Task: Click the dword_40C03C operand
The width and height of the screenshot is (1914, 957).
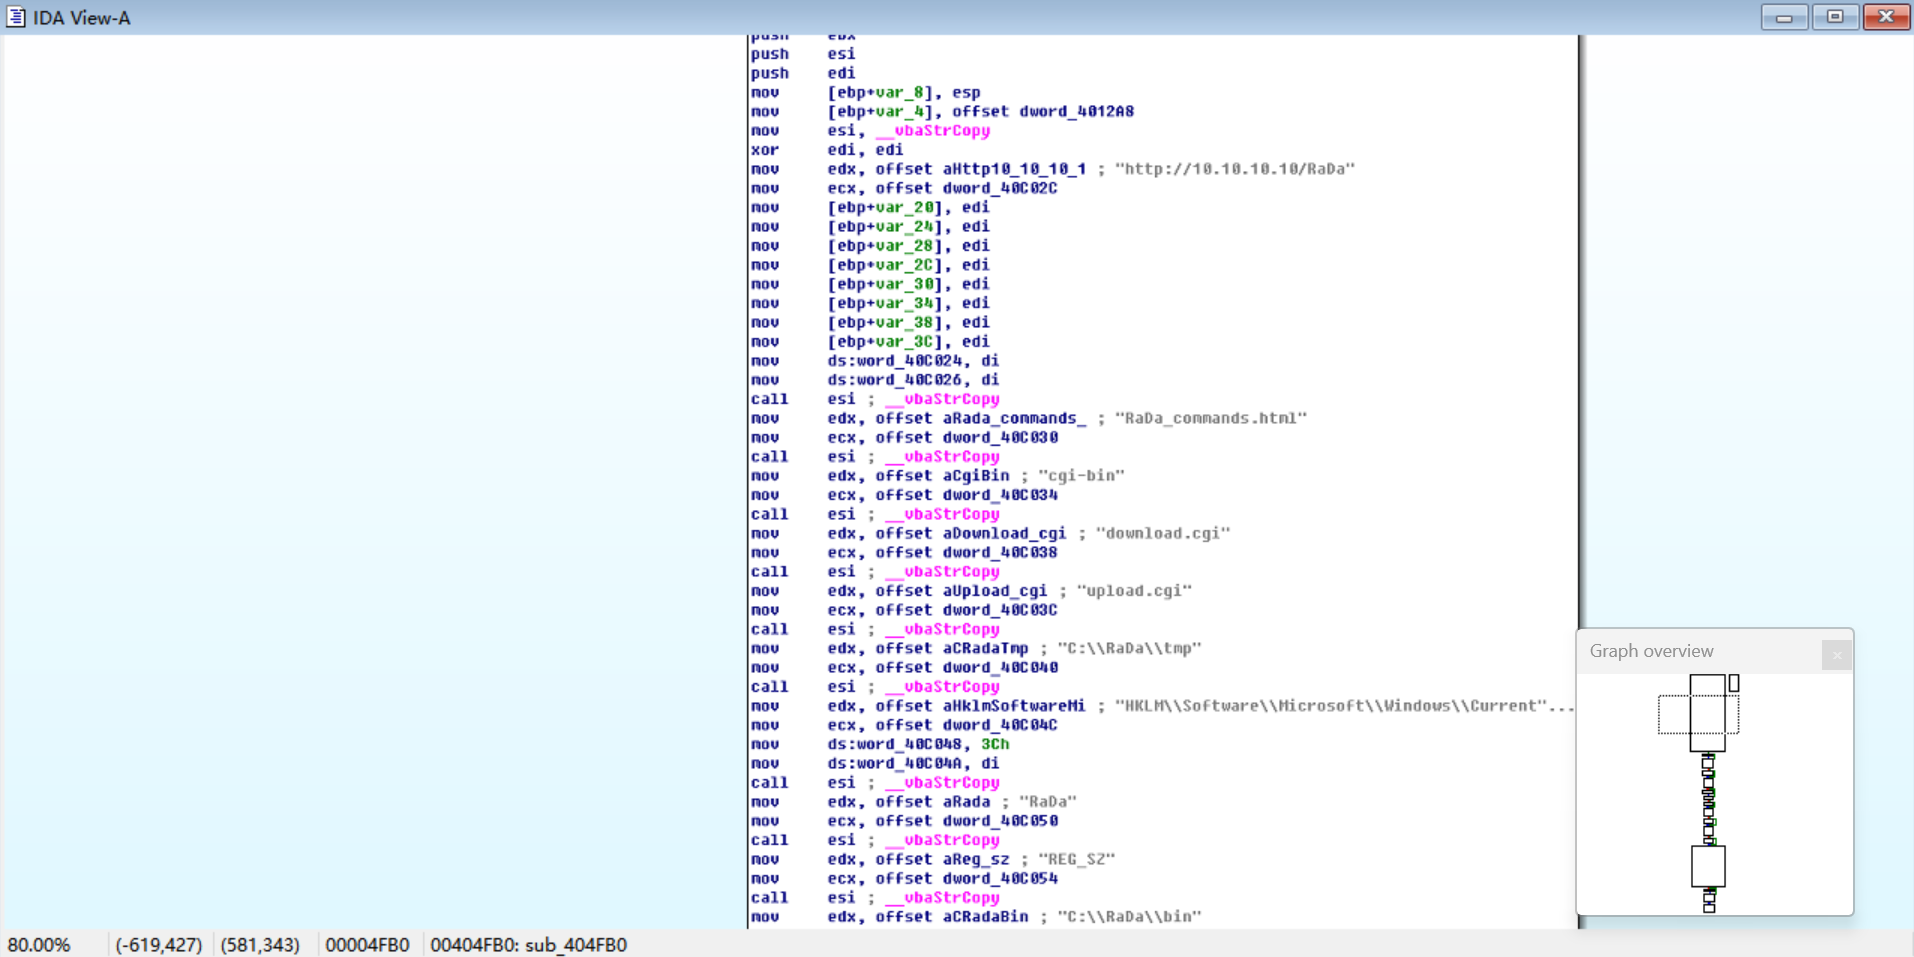Action: tap(1000, 610)
